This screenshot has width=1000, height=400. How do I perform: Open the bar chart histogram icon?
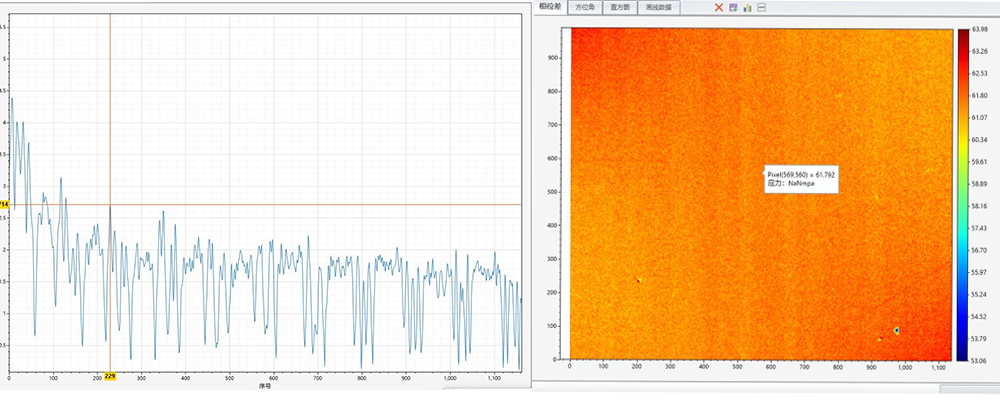point(747,8)
